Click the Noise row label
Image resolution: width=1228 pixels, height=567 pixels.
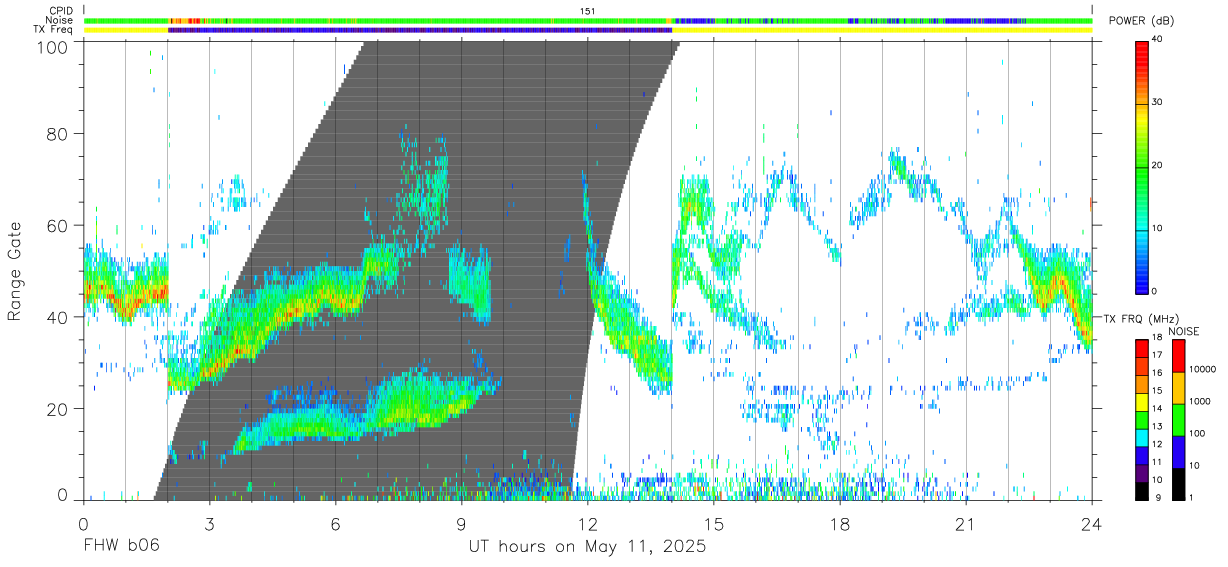tap(60, 20)
